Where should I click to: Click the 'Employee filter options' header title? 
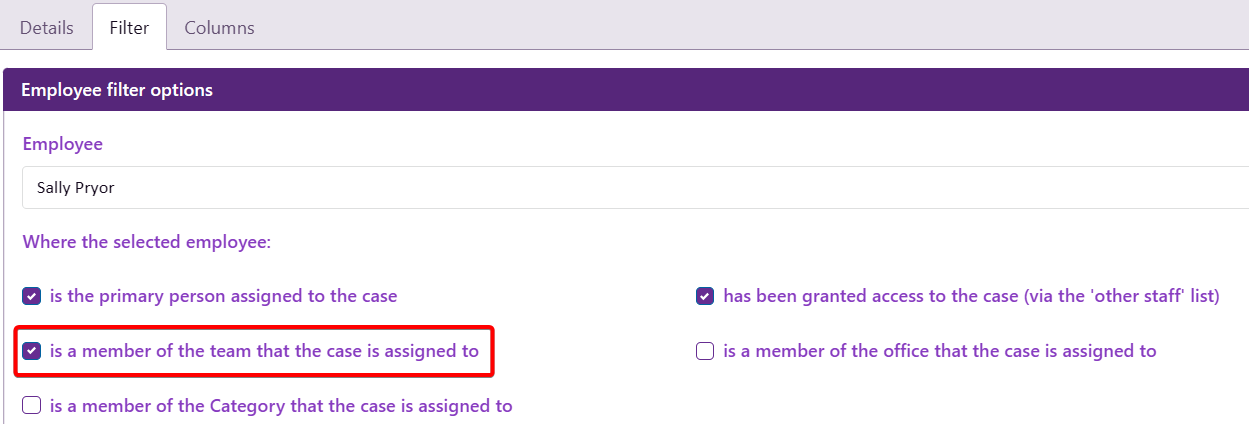coord(117,90)
